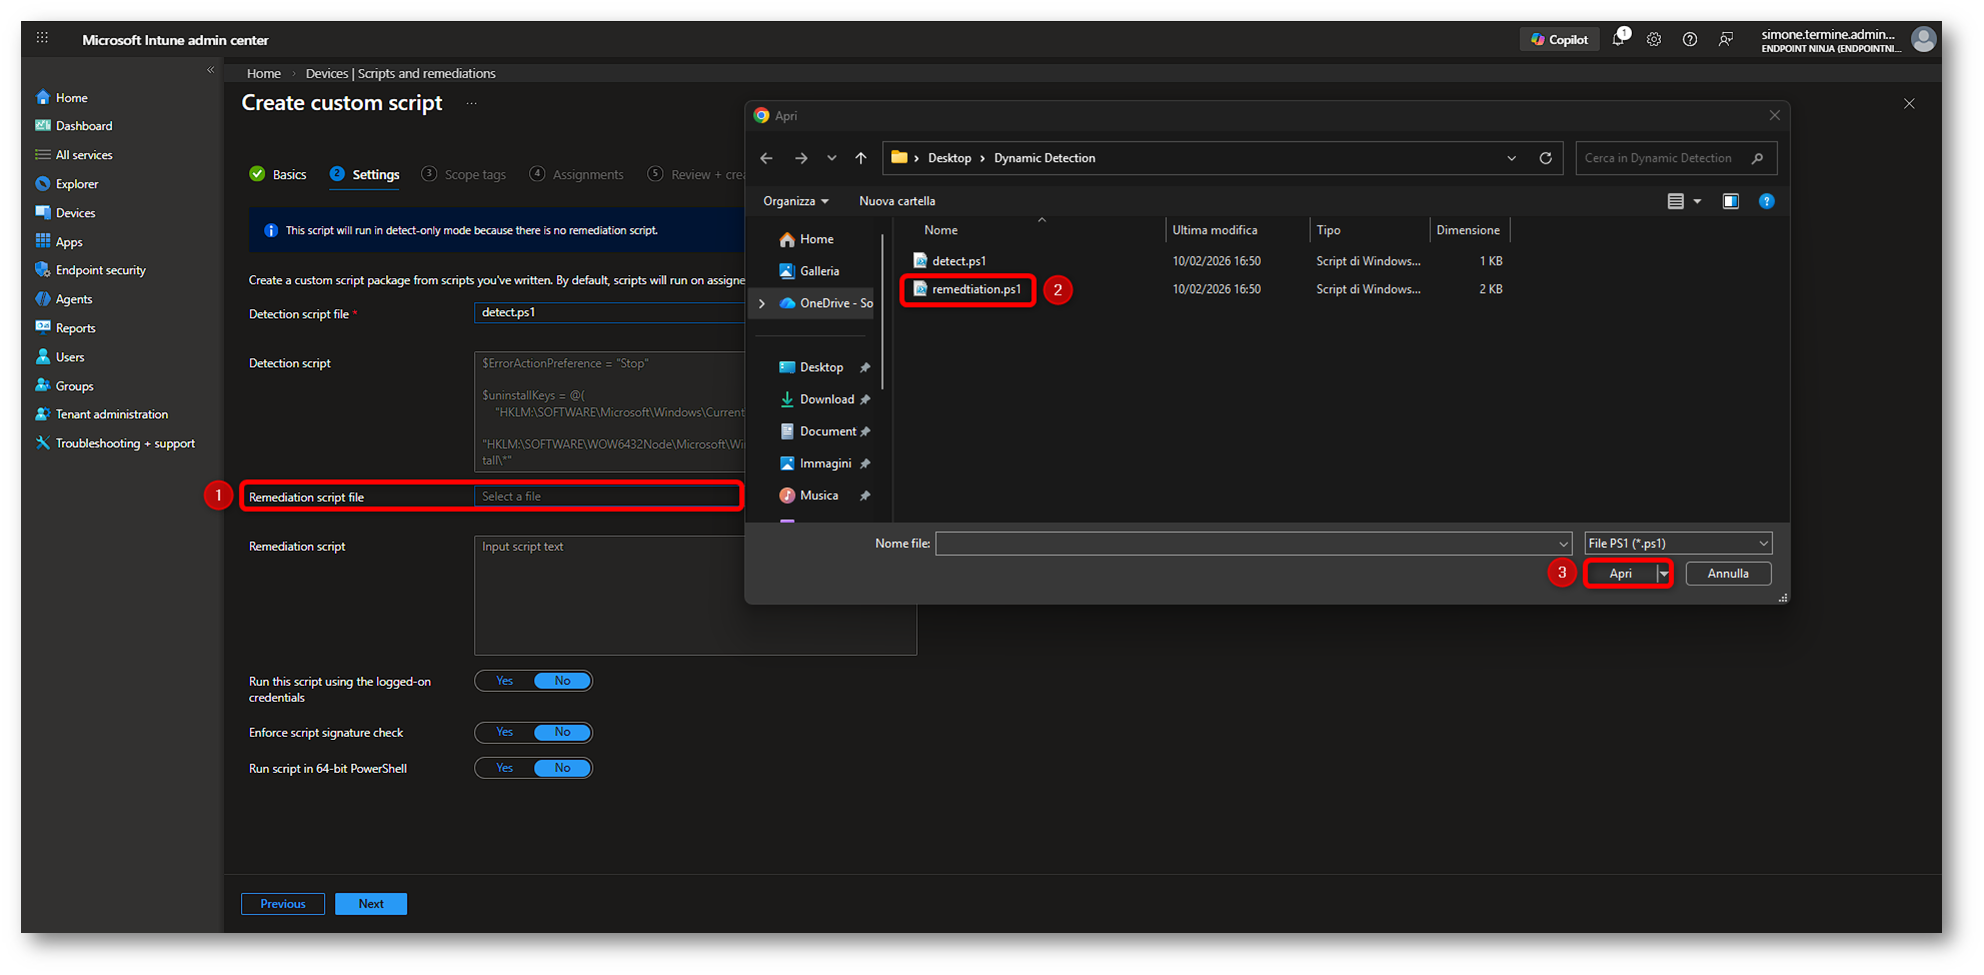Enable script signature check with Yes
The width and height of the screenshot is (1984, 975).
pyautogui.click(x=505, y=733)
